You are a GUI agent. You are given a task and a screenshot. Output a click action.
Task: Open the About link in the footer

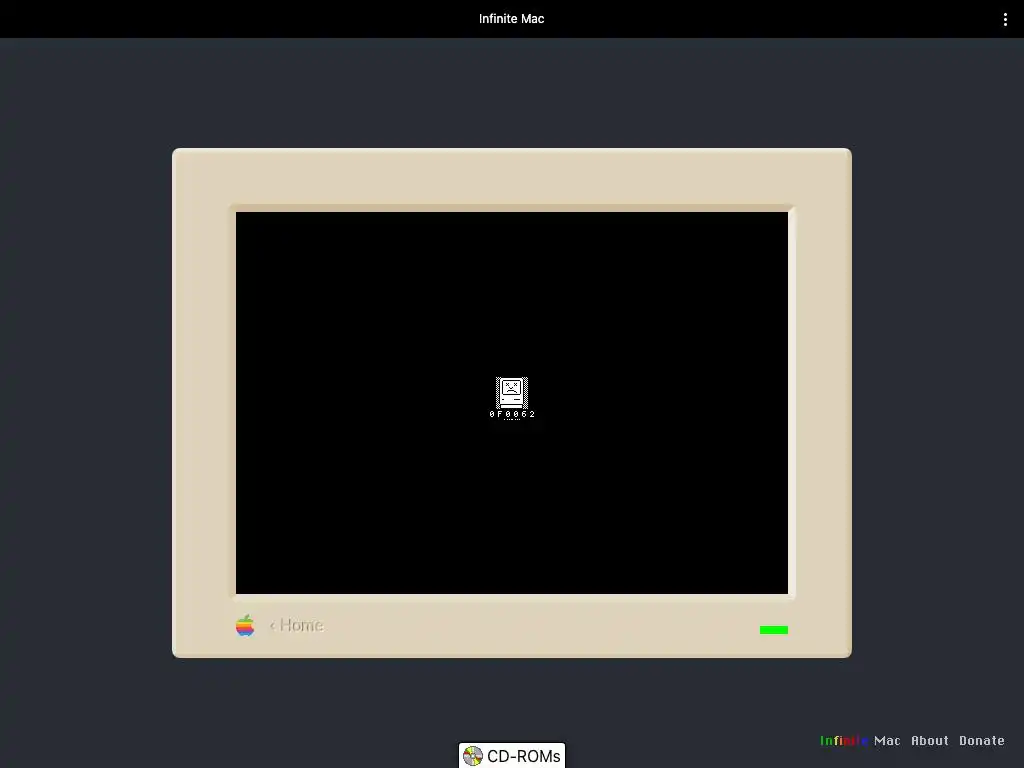point(930,741)
